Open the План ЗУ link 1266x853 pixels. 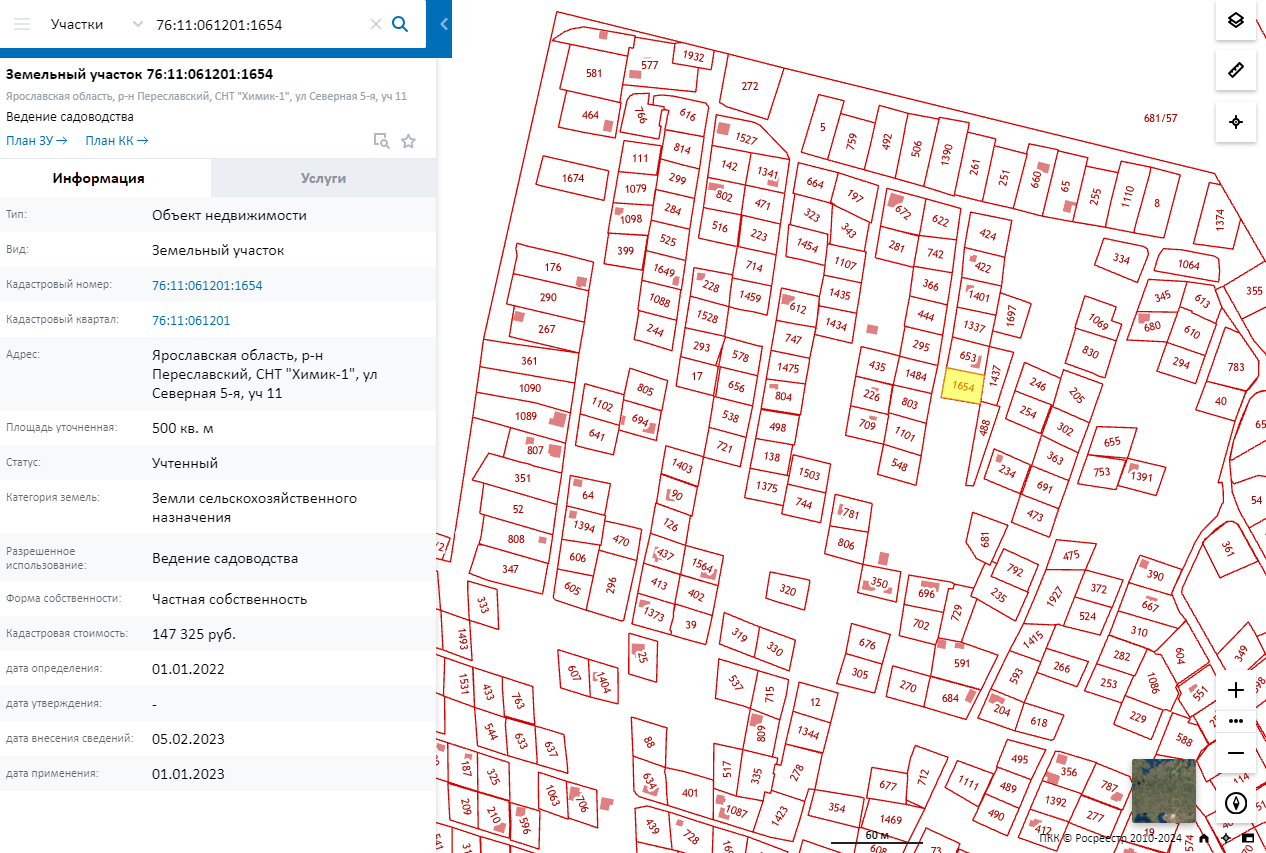coord(37,141)
